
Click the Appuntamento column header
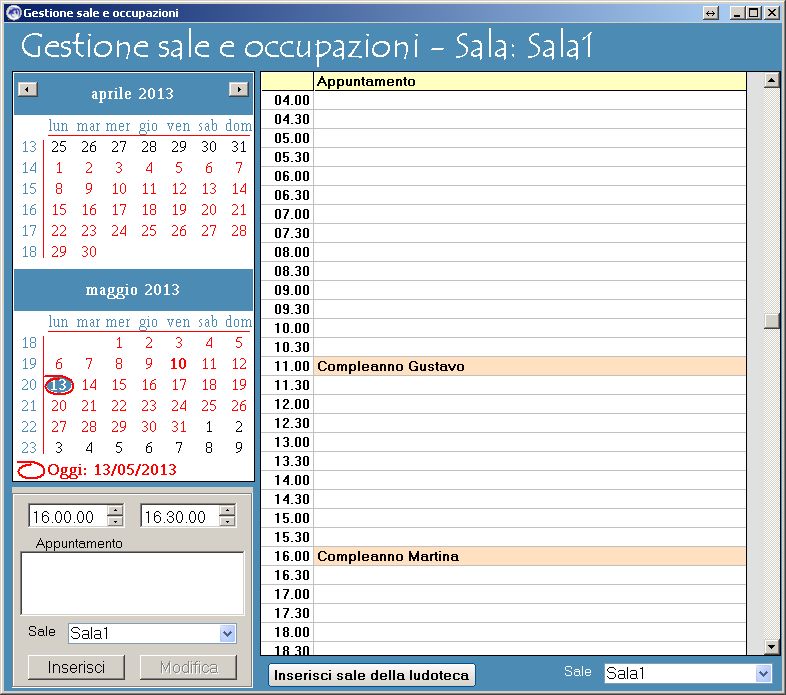[x=530, y=81]
